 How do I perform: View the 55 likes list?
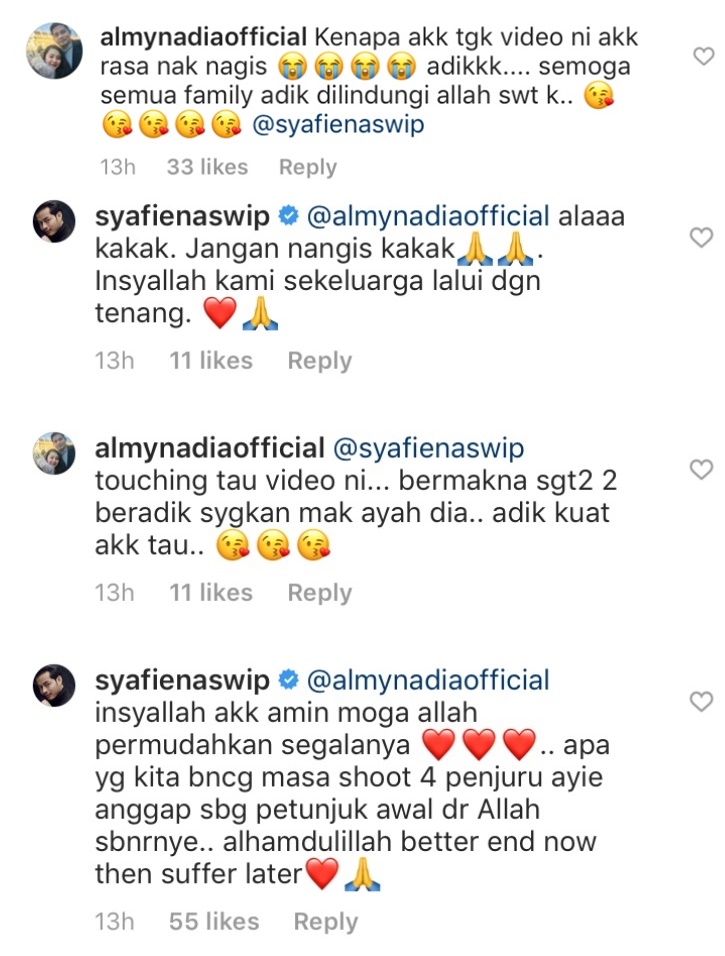(214, 921)
